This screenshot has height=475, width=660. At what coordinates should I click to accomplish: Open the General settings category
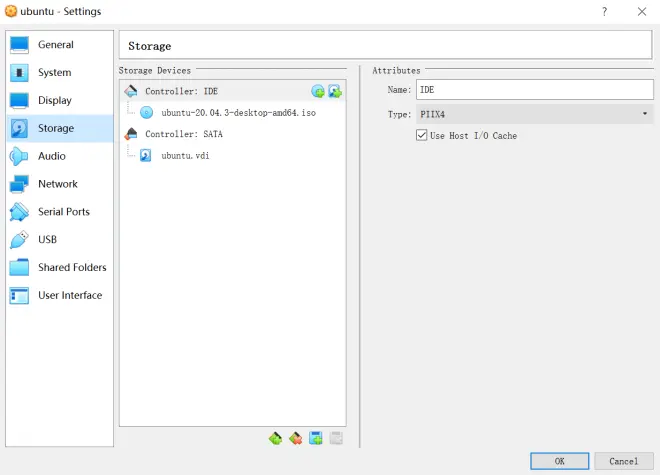[x=60, y=45]
